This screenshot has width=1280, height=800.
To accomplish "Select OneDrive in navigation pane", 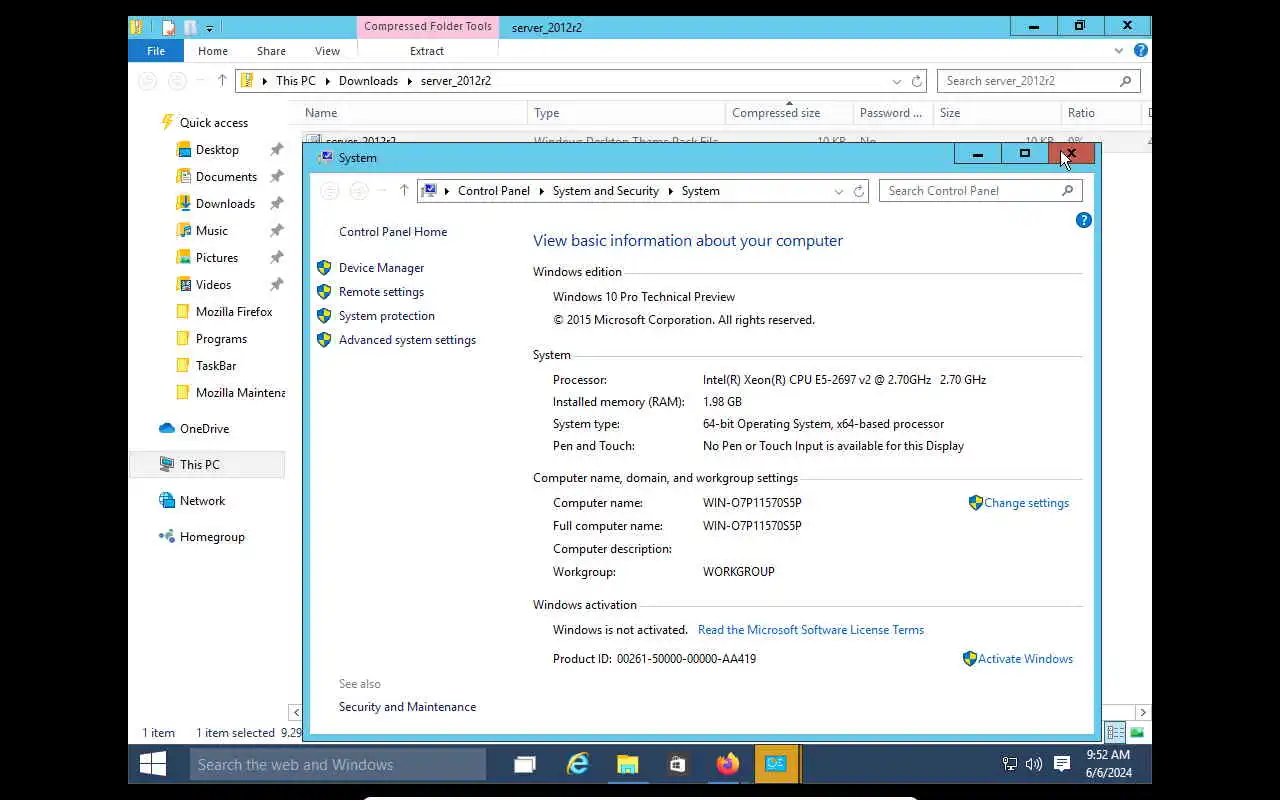I will [x=204, y=429].
